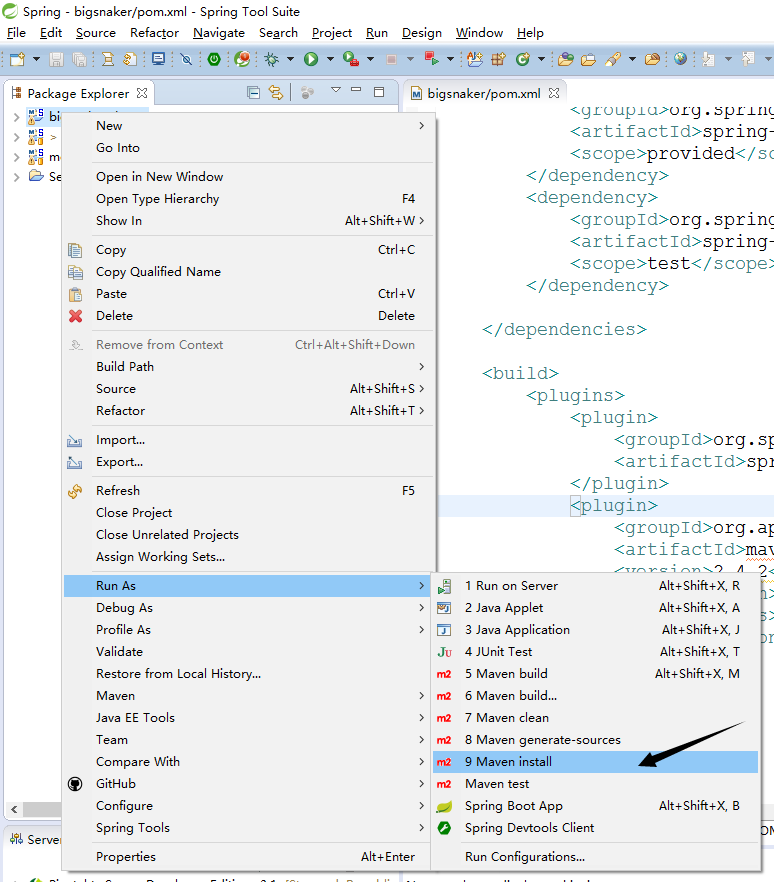Choose Assign Working Sets...
The image size is (774, 882).
click(x=248, y=556)
